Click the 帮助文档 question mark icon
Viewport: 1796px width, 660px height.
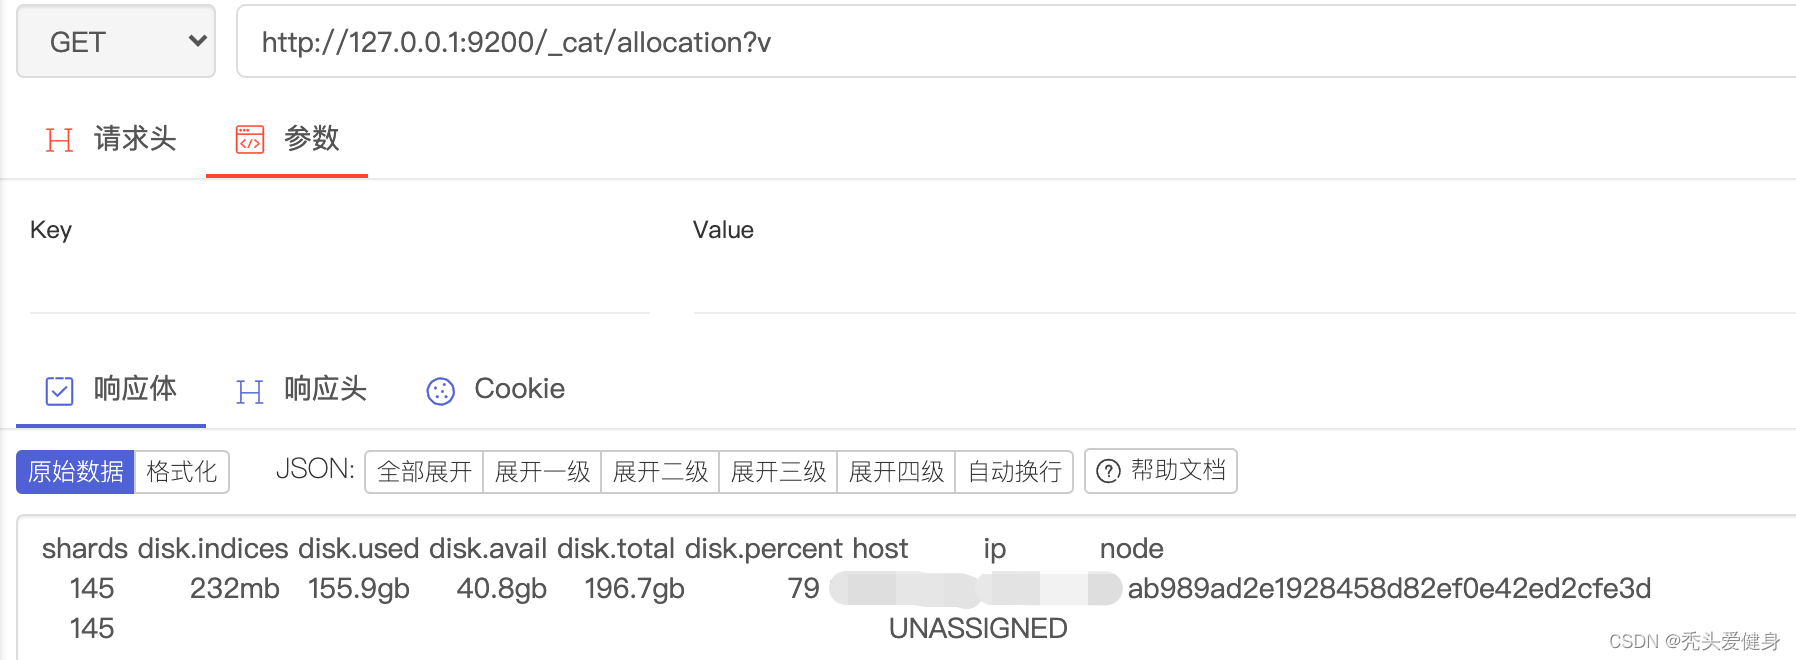pos(1108,471)
